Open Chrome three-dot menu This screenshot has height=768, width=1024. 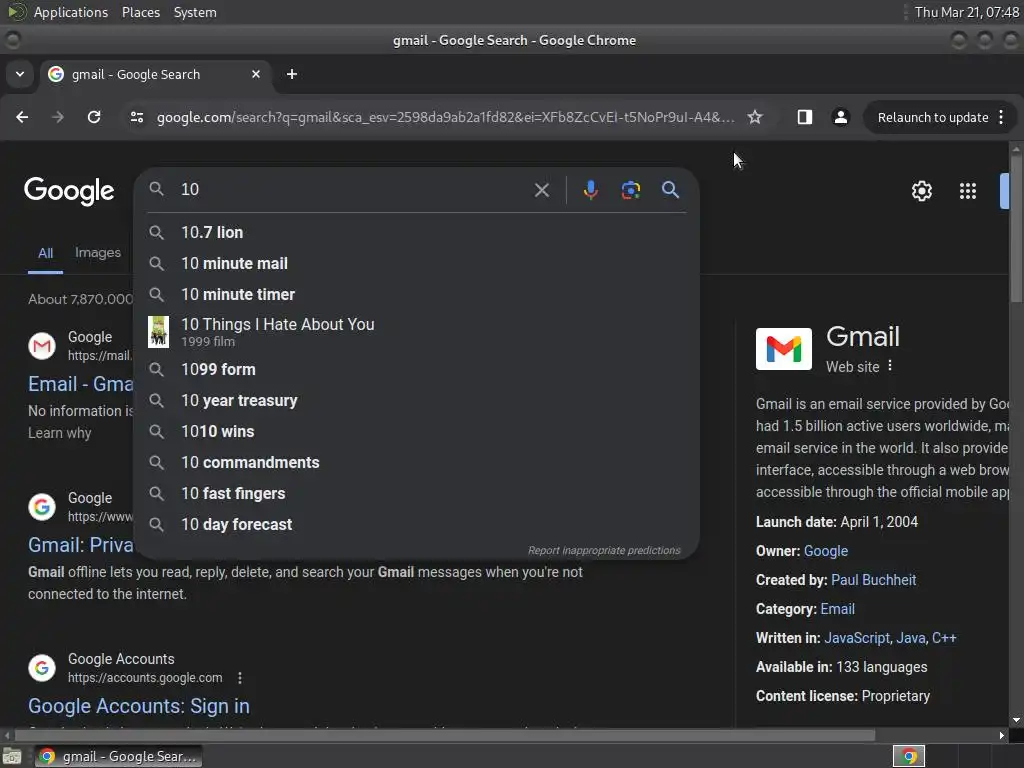1001,117
